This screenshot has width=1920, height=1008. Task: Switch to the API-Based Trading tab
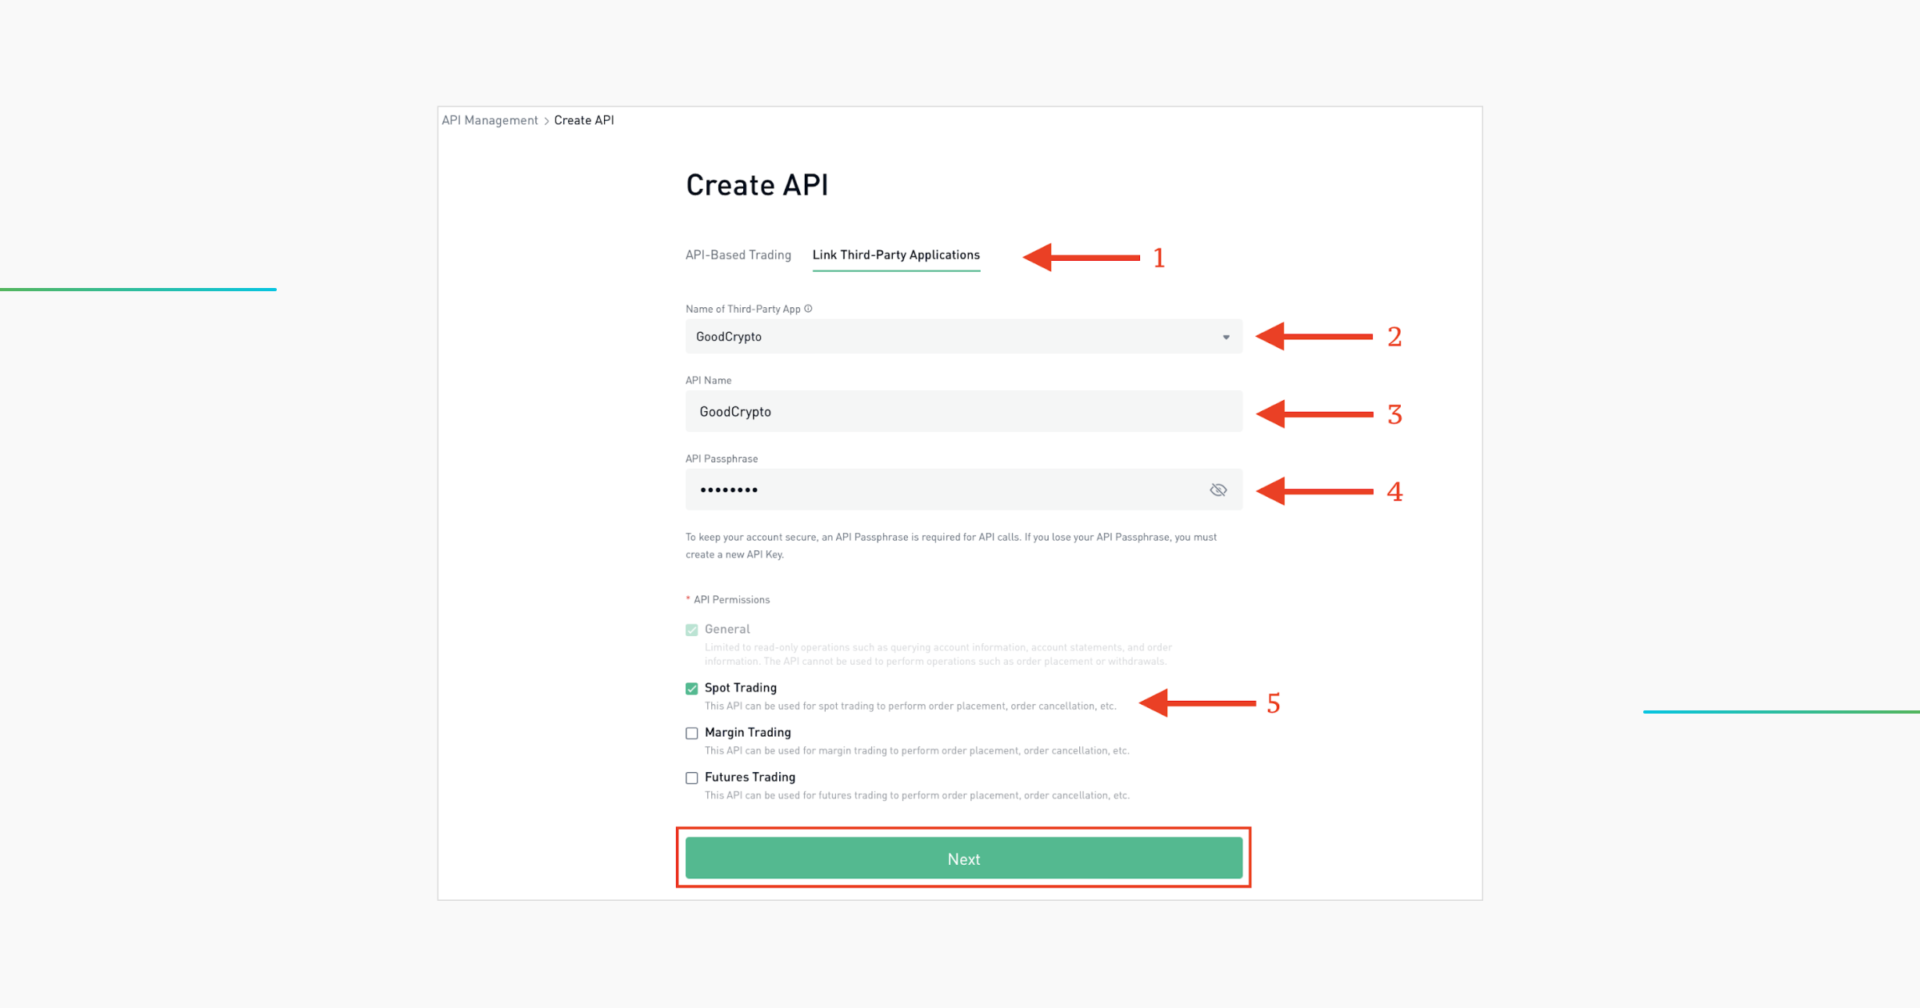click(x=738, y=255)
